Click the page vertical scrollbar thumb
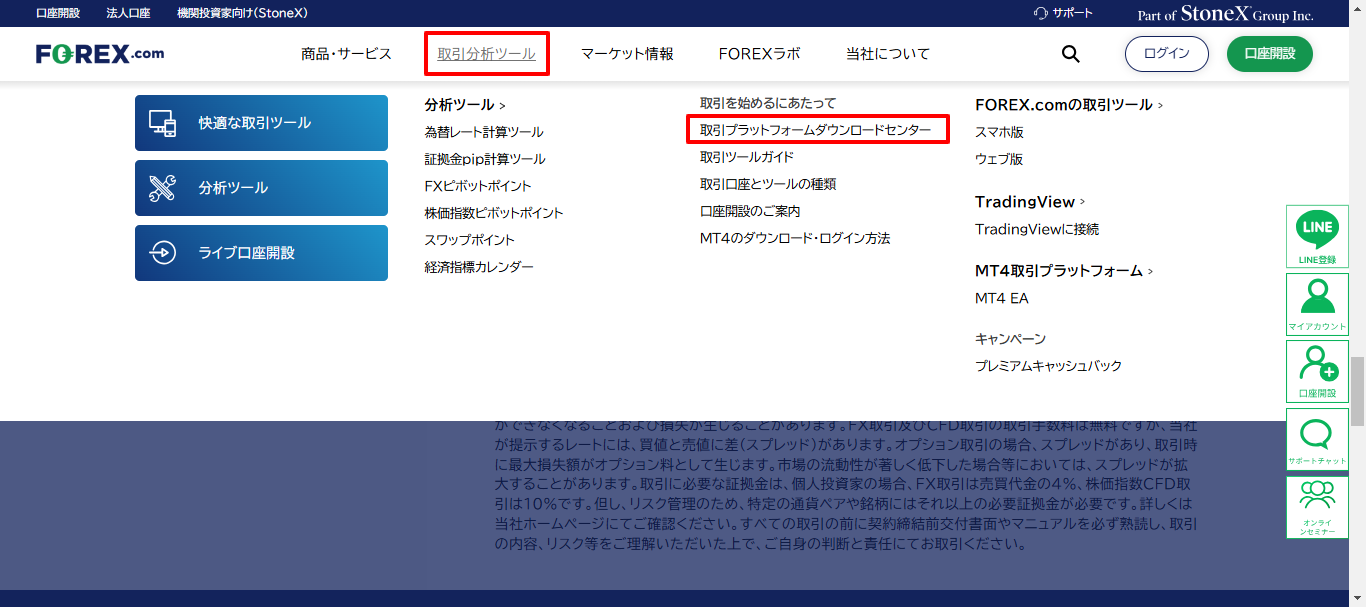The width and height of the screenshot is (1366, 607). click(1357, 392)
